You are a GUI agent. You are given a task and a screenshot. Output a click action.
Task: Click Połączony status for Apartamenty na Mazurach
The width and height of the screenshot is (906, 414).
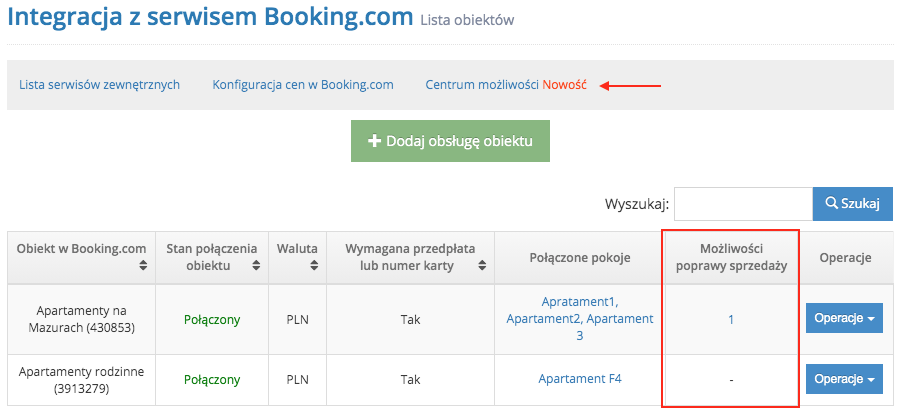[x=212, y=319]
